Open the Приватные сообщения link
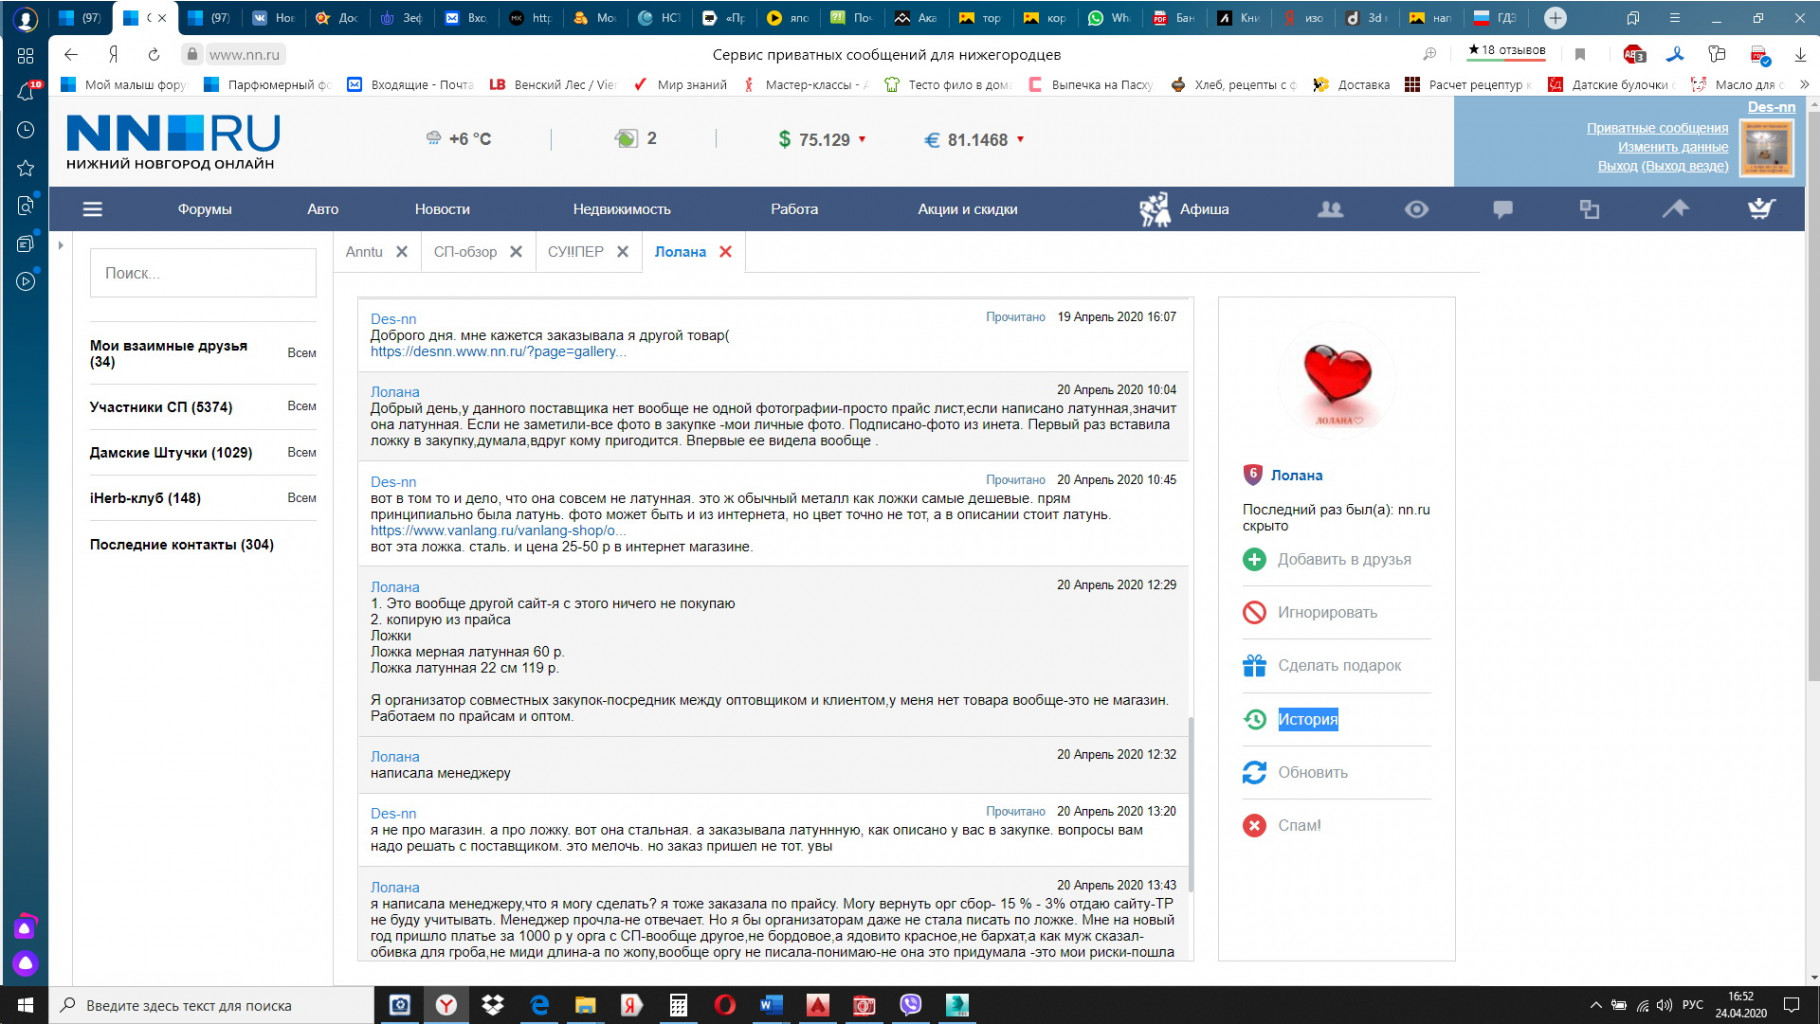This screenshot has width=1820, height=1024. click(1656, 128)
